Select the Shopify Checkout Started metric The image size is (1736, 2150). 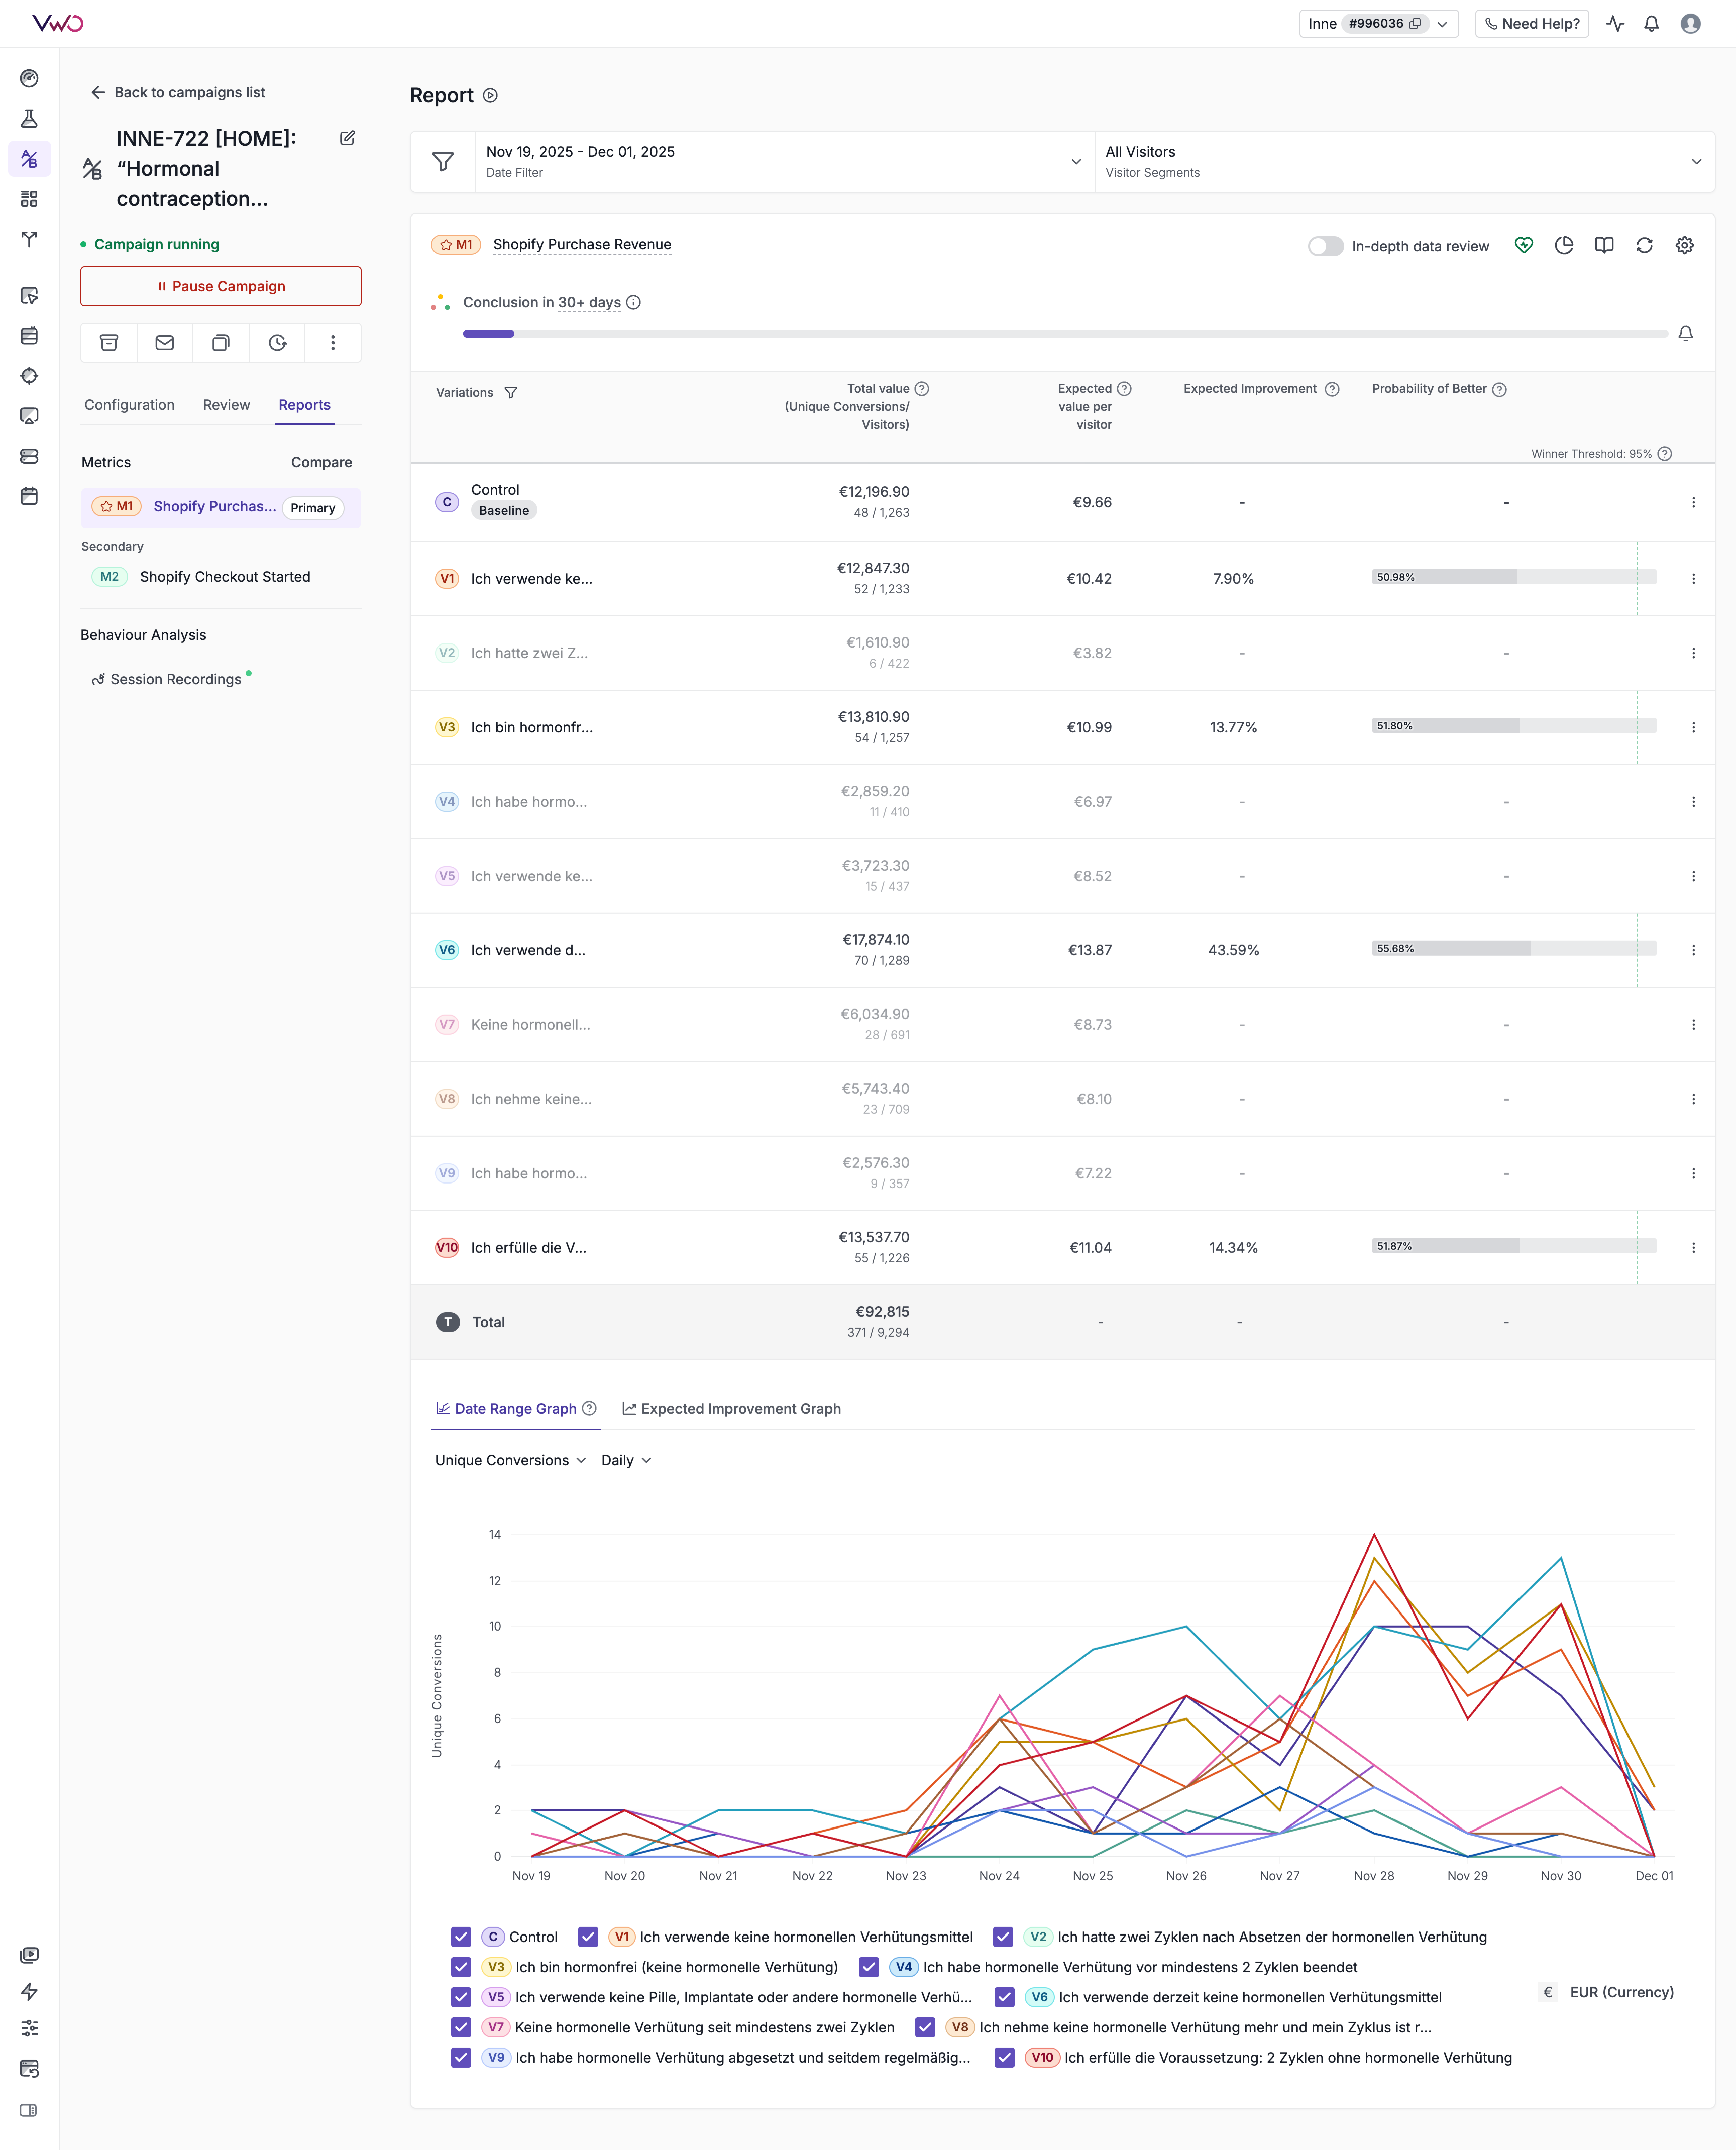pyautogui.click(x=225, y=577)
